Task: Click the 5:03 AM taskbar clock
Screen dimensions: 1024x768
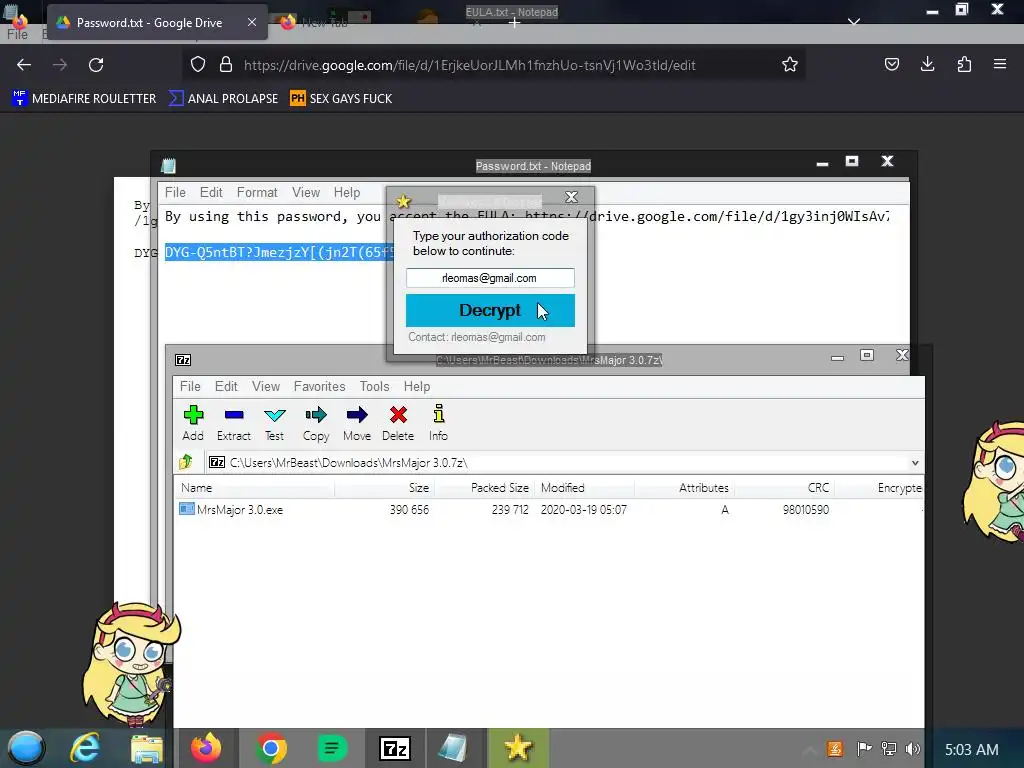Action: click(971, 749)
